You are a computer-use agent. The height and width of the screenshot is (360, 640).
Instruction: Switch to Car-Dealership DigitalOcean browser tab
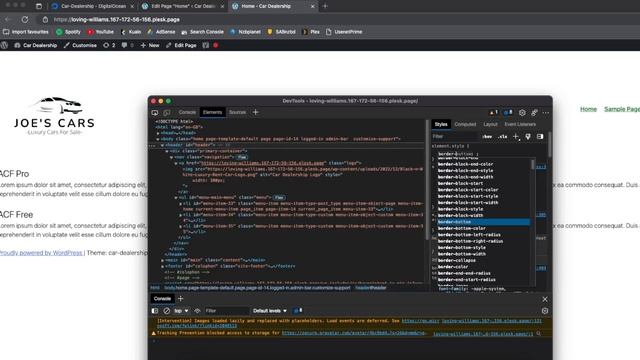click(93, 6)
